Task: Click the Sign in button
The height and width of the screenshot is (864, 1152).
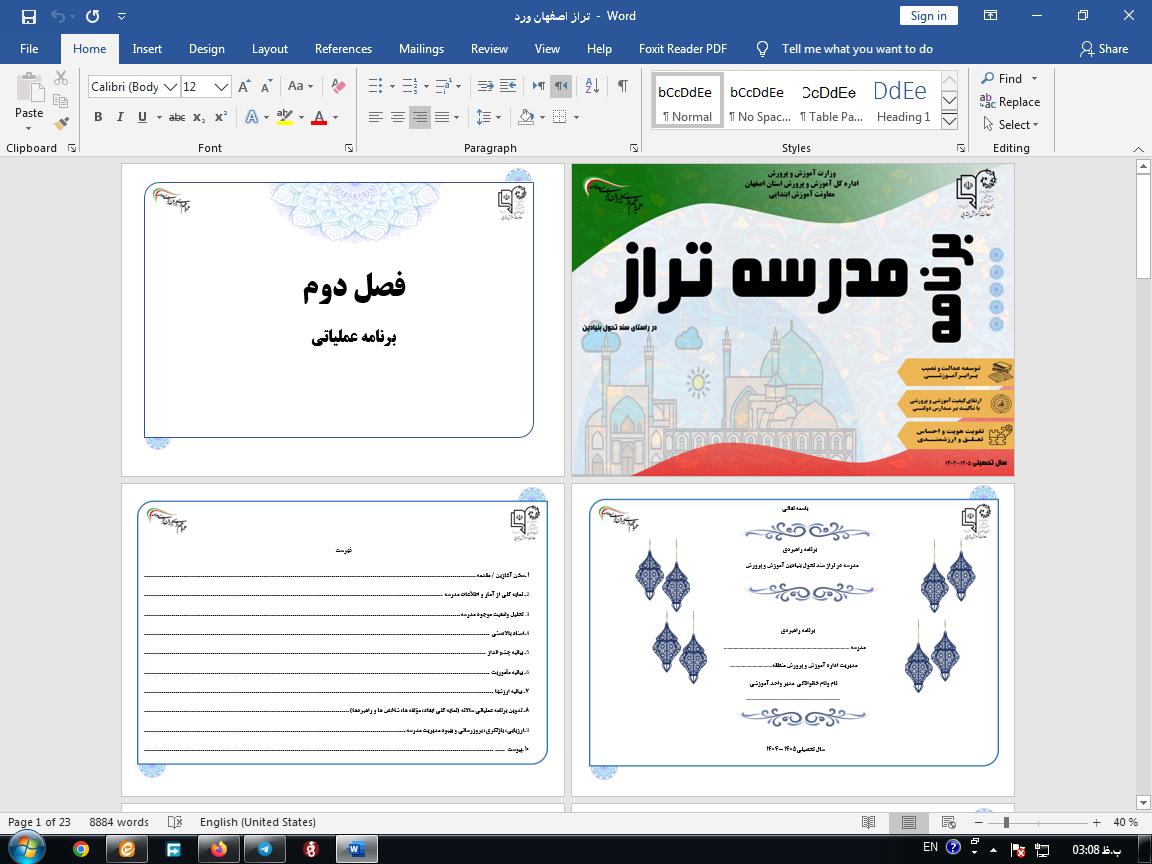Action: coord(928,16)
